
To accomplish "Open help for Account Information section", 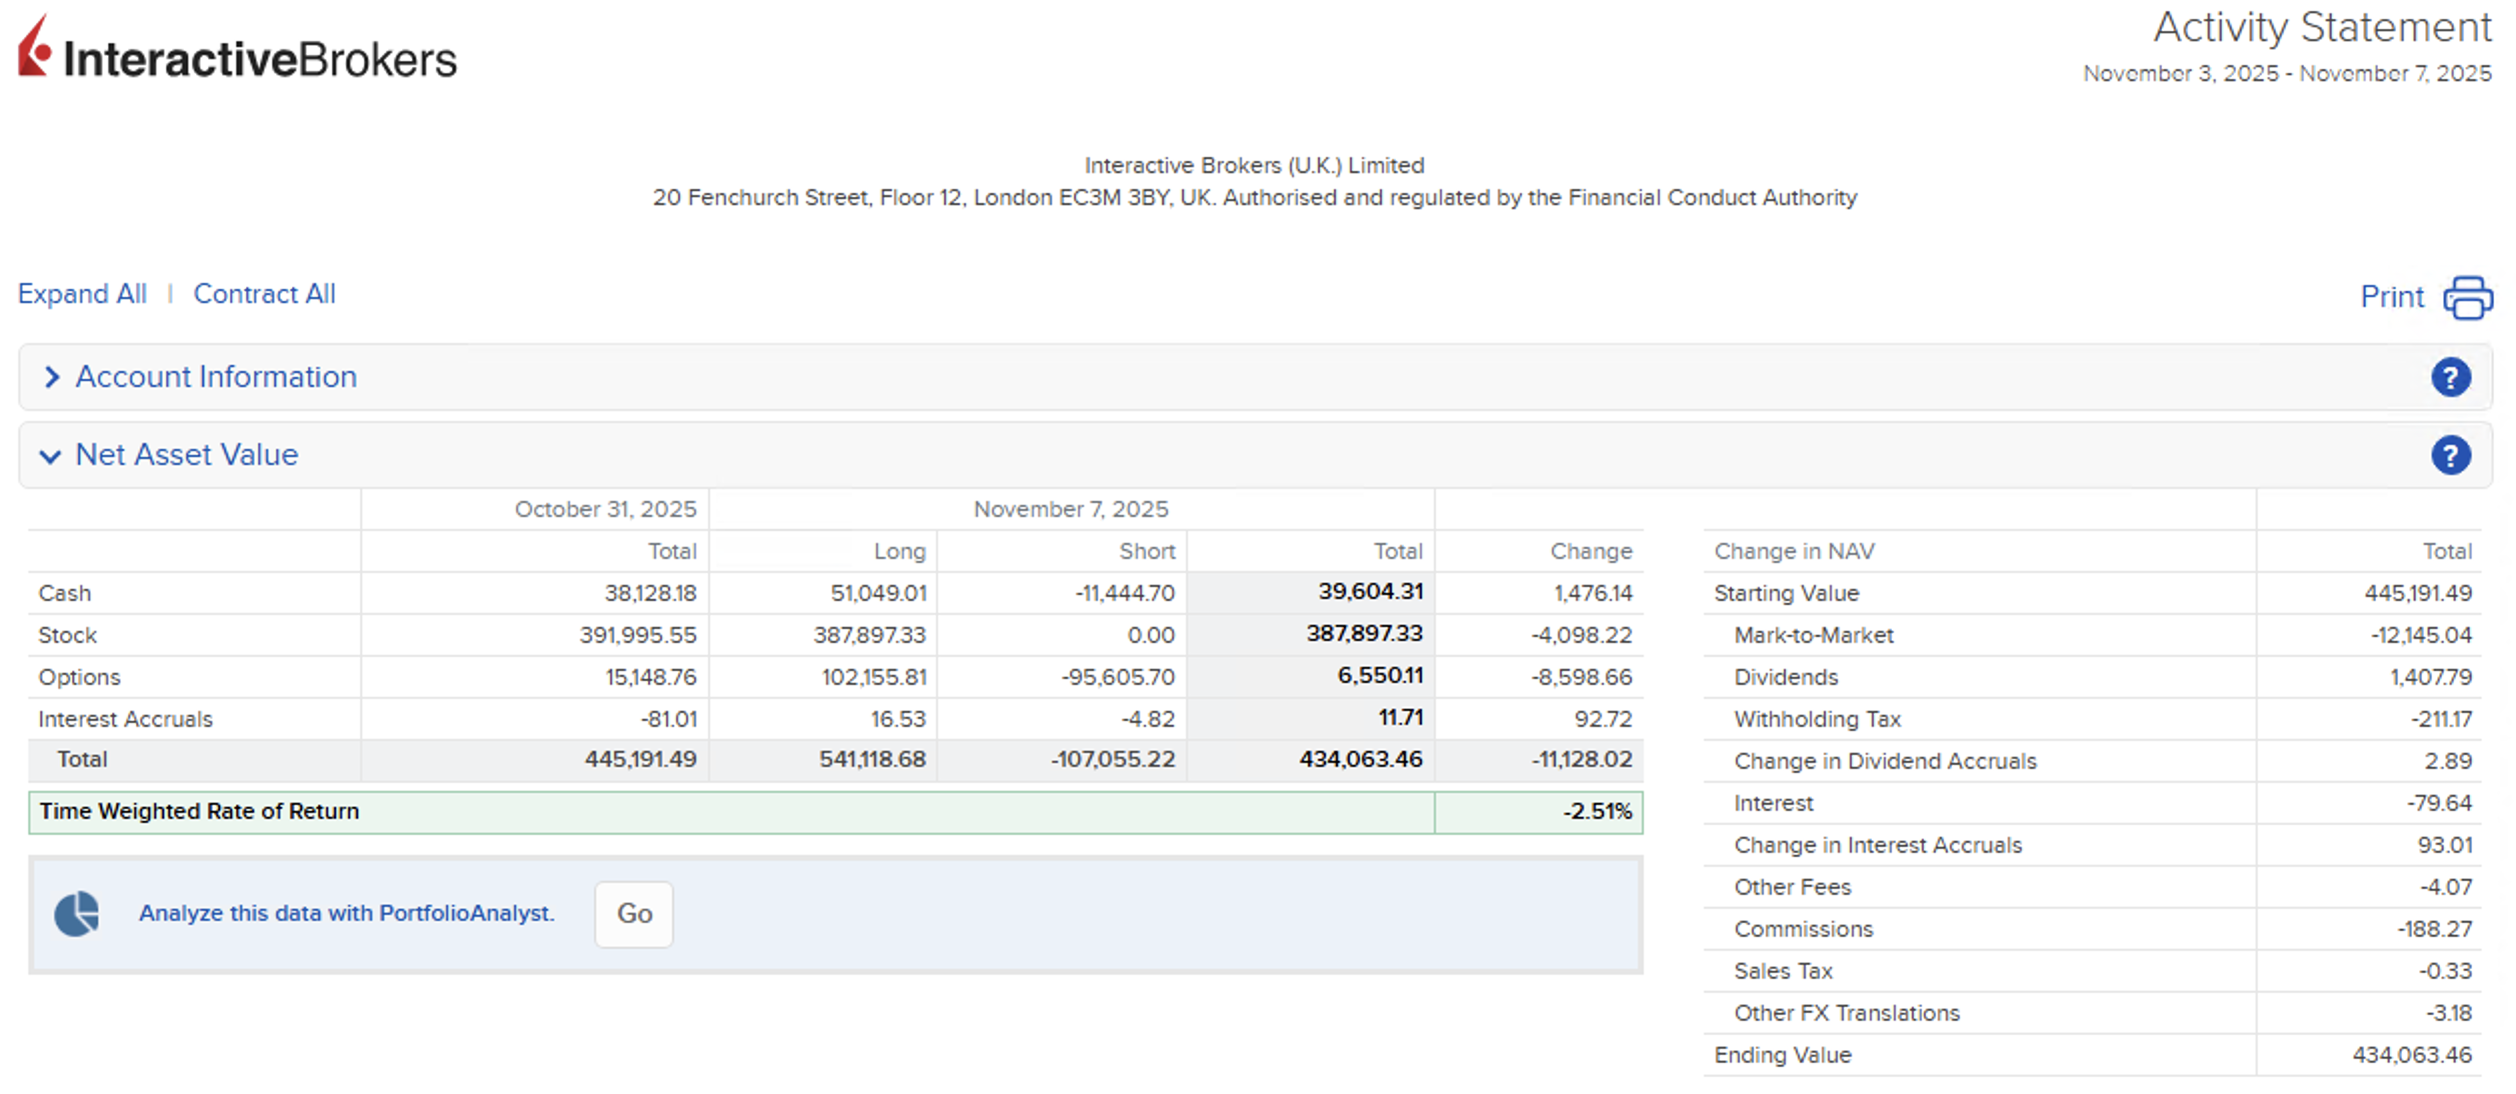I will pyautogui.click(x=2450, y=378).
